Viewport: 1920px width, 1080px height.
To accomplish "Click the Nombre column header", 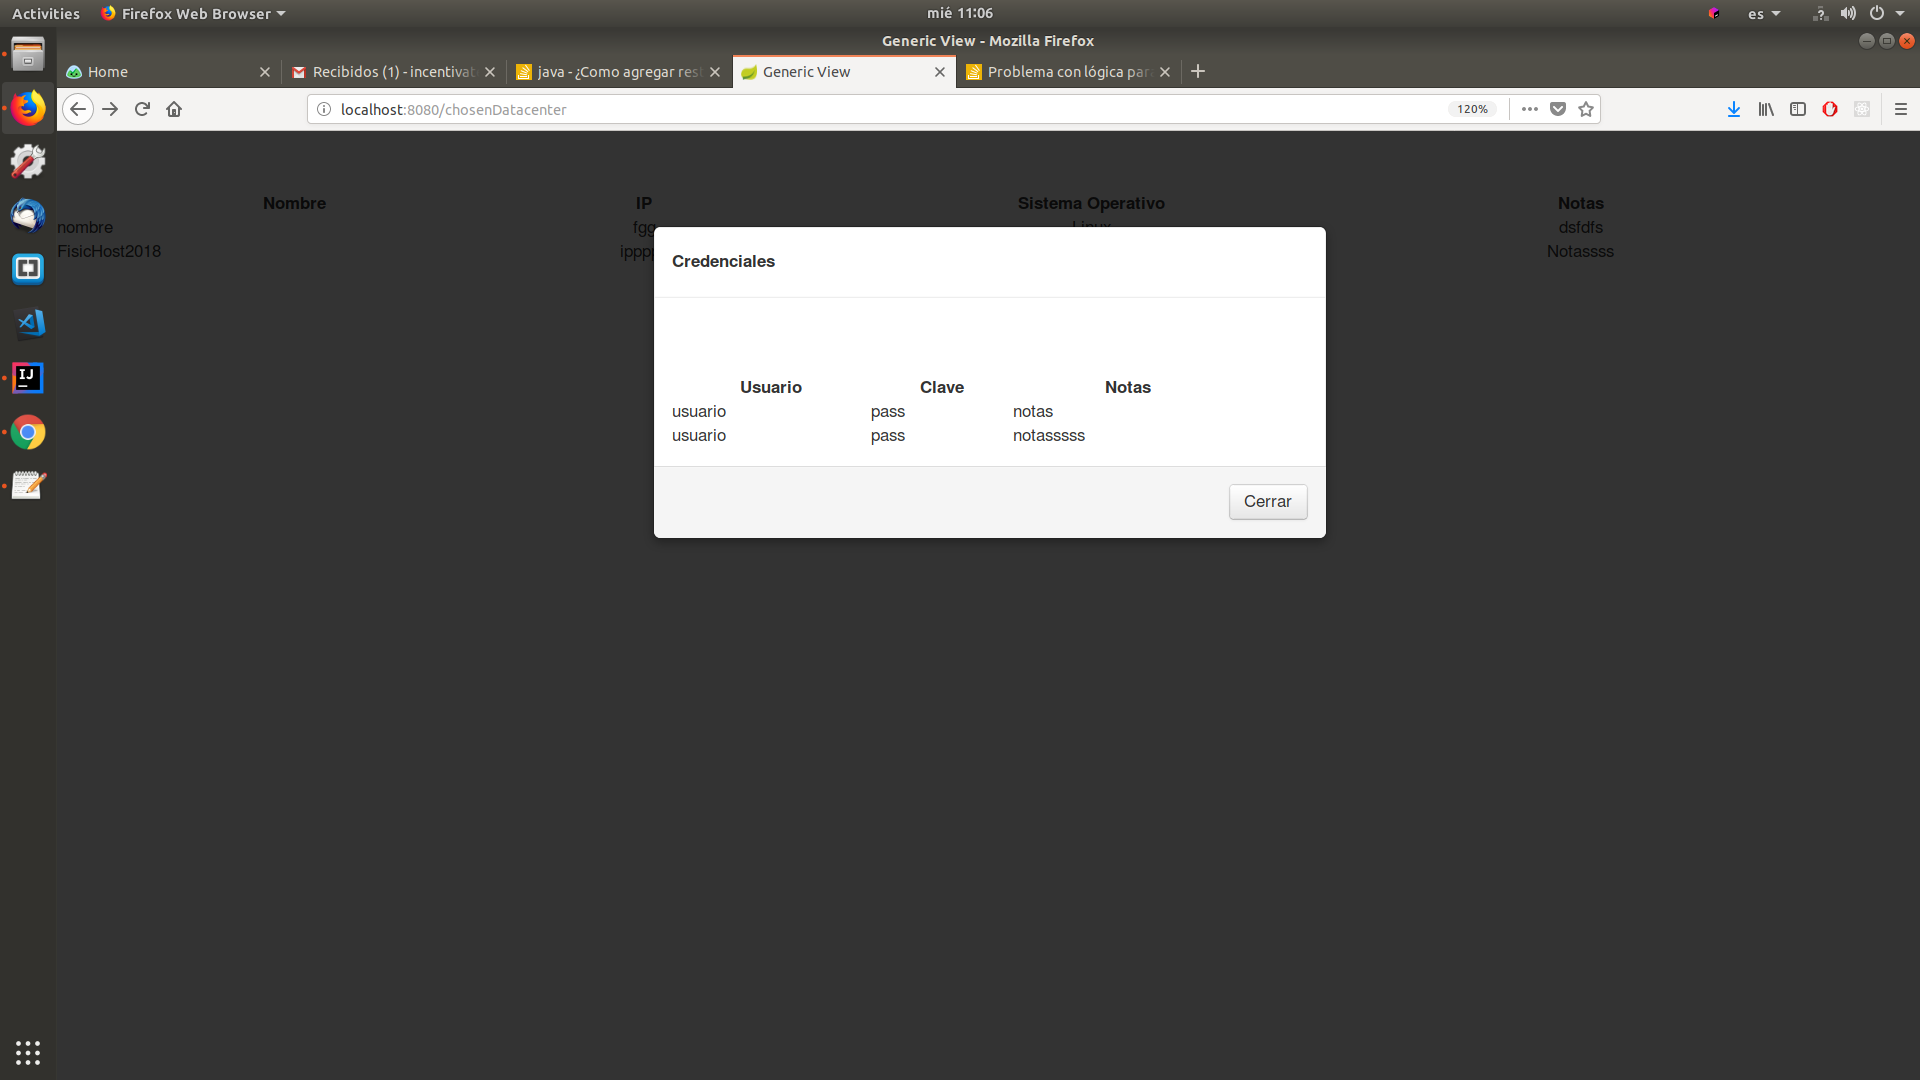I will click(x=294, y=203).
